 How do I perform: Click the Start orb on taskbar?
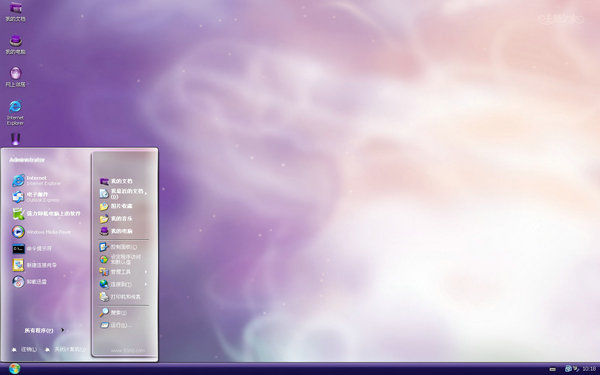click(x=15, y=369)
